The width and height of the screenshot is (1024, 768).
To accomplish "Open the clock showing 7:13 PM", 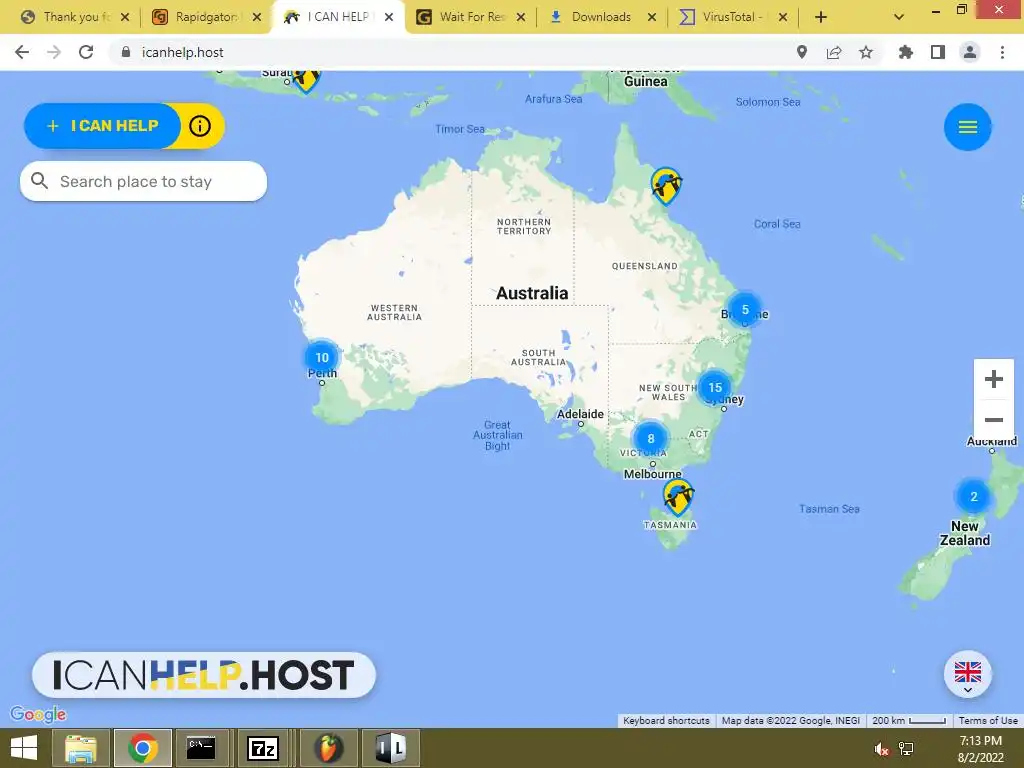I will (x=980, y=749).
